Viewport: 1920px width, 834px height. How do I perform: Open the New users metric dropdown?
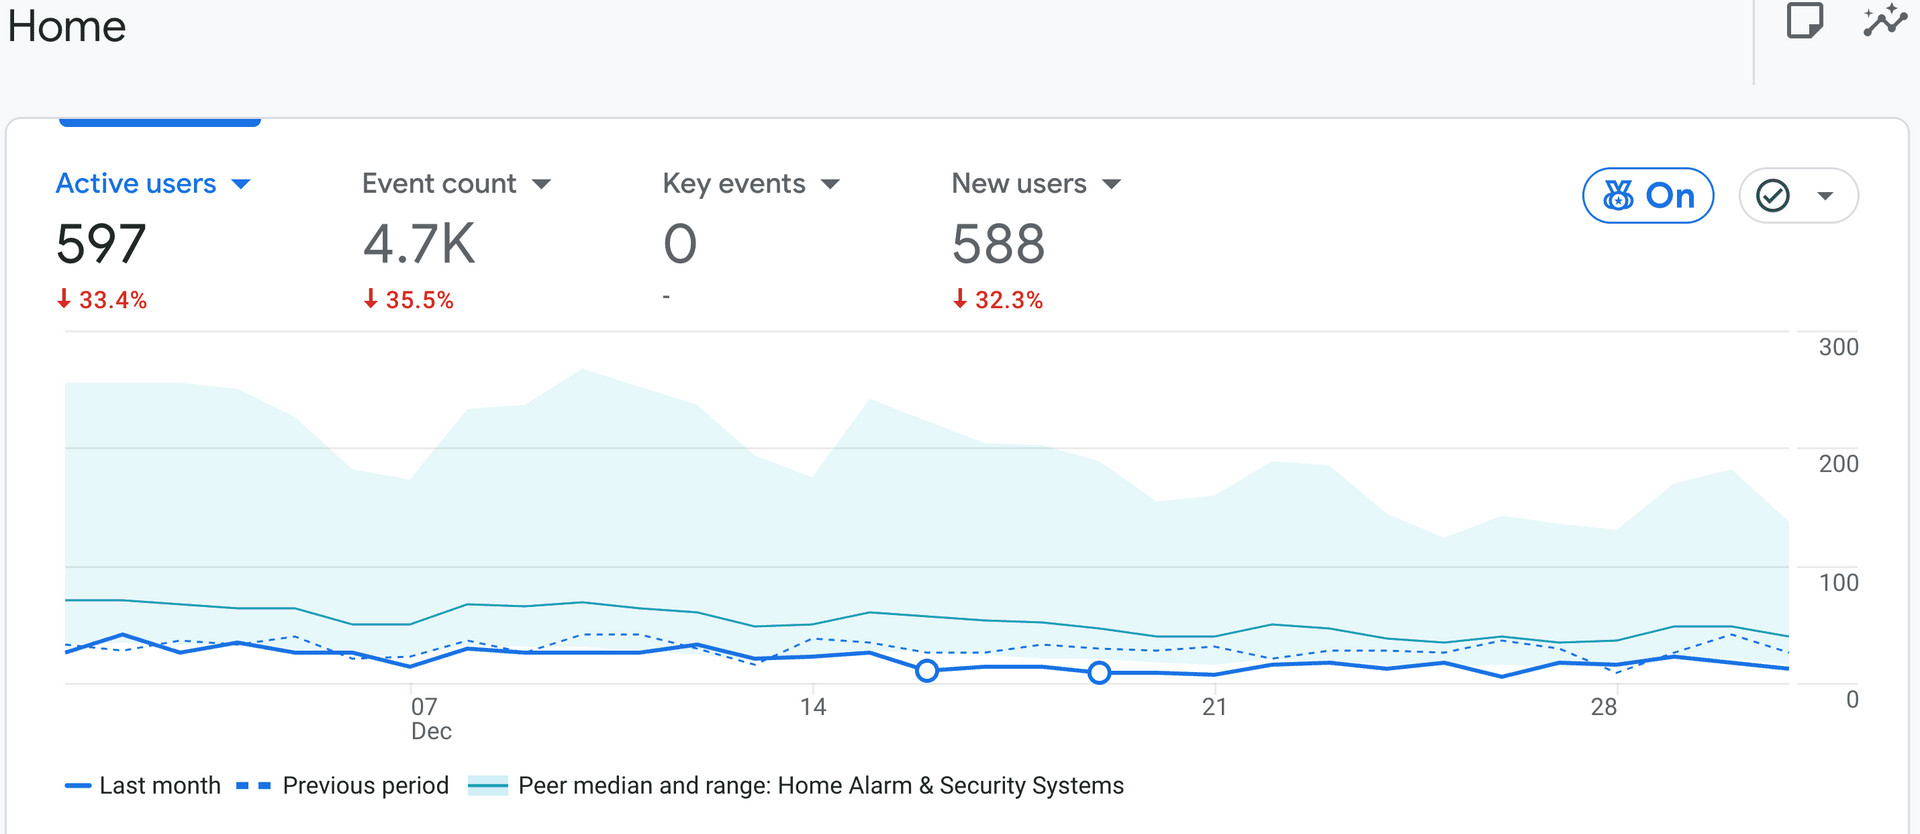1111,184
